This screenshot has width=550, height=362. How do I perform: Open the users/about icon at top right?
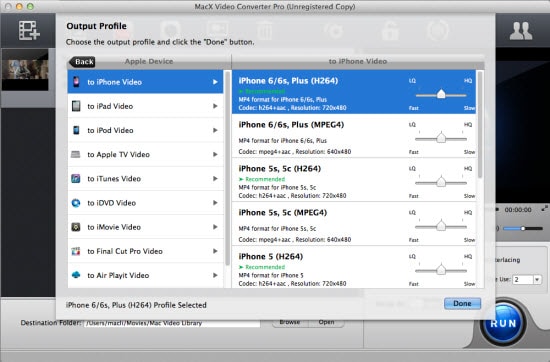[521, 31]
